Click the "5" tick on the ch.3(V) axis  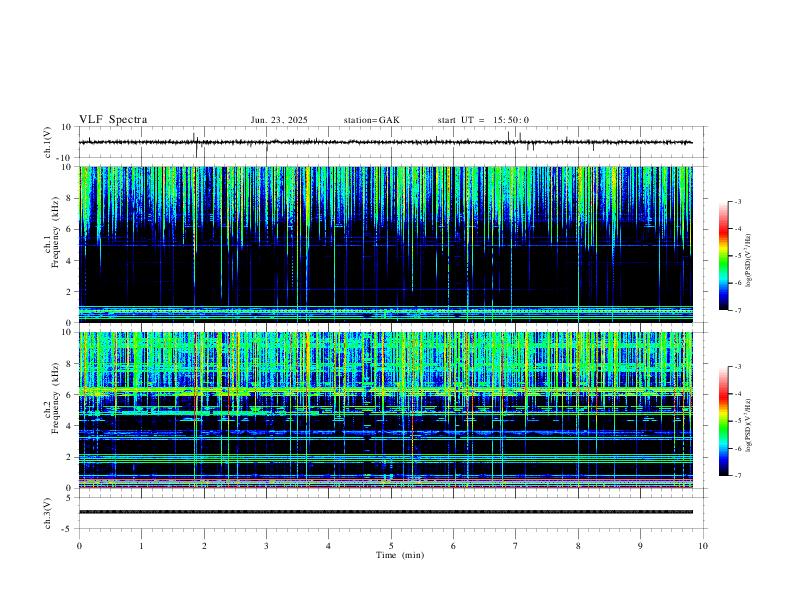point(69,497)
